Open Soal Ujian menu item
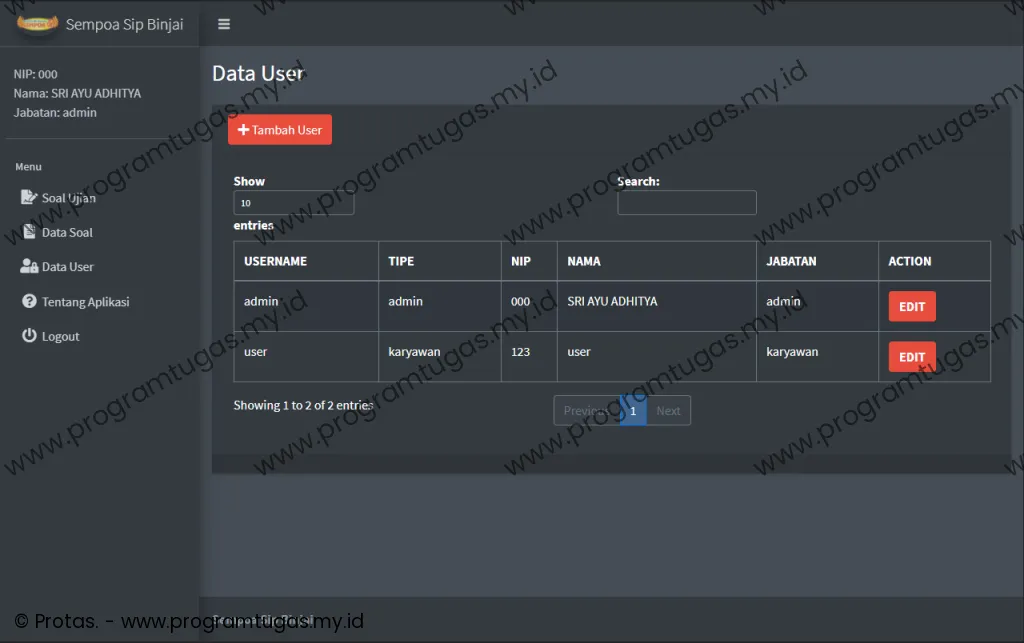Screen dimensions: 1024x643 [68, 198]
